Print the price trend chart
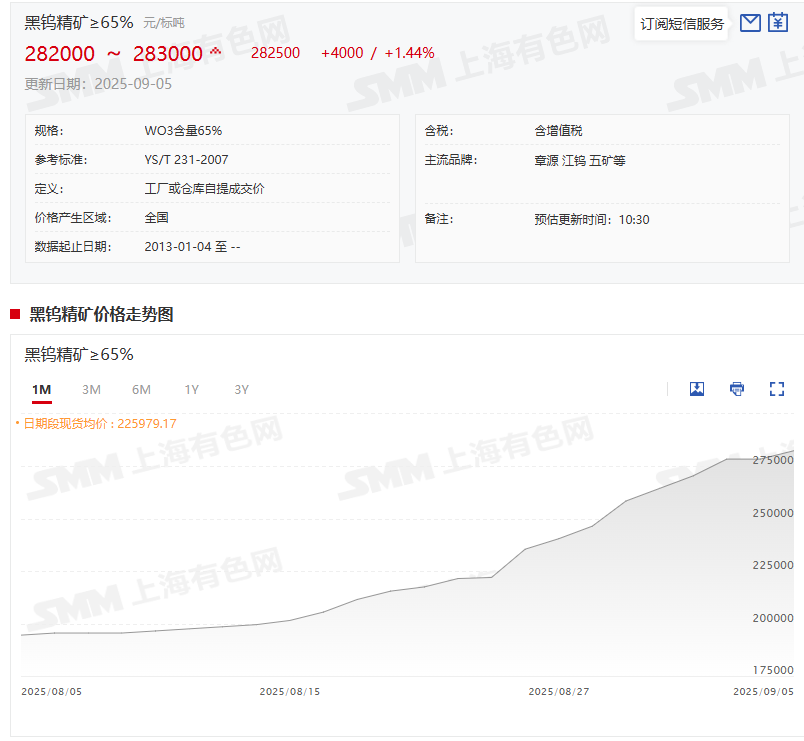 [737, 389]
